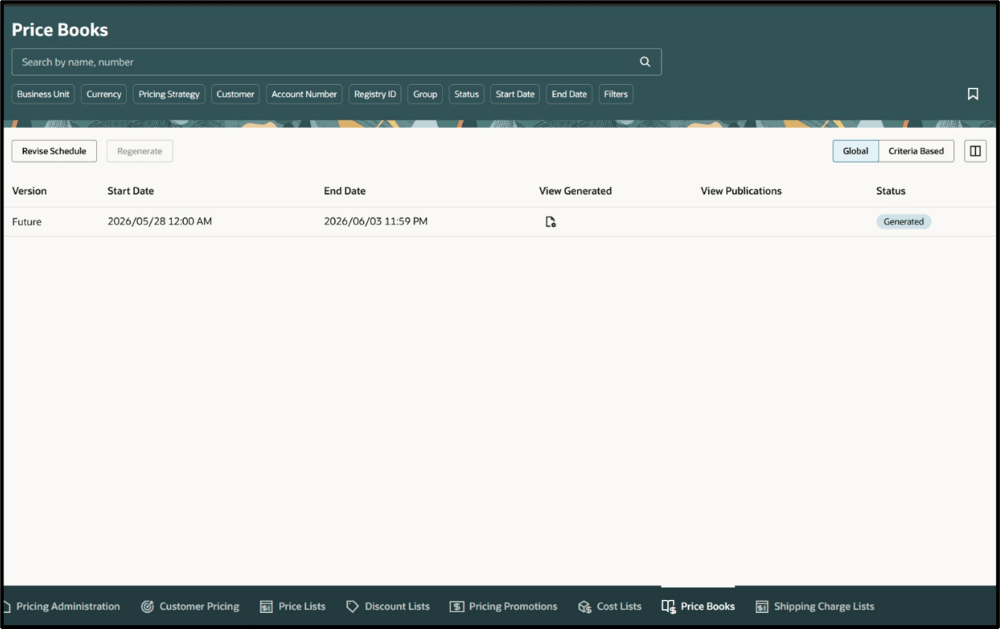Click the search magnifier icon
This screenshot has height=629, width=1000.
645,62
